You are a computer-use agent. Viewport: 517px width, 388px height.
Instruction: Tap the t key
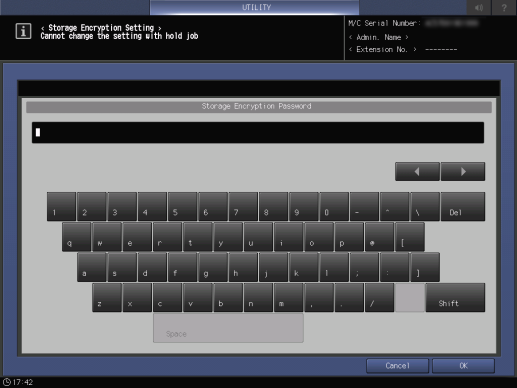click(x=198, y=237)
